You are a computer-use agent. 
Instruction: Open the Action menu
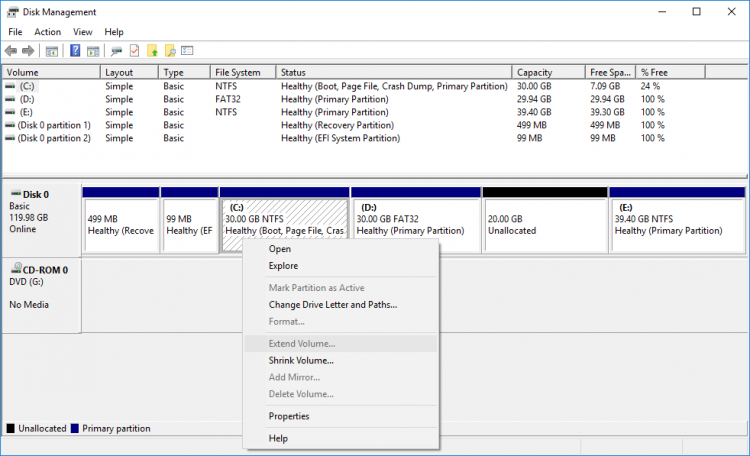coord(47,32)
